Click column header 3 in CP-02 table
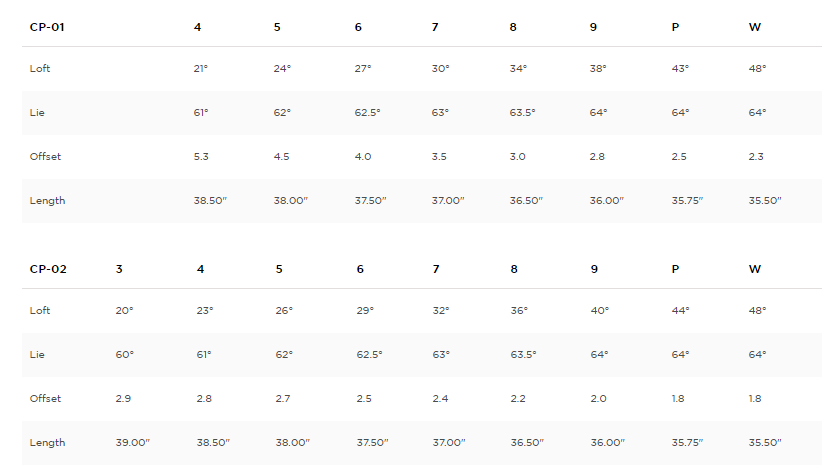 (x=119, y=269)
